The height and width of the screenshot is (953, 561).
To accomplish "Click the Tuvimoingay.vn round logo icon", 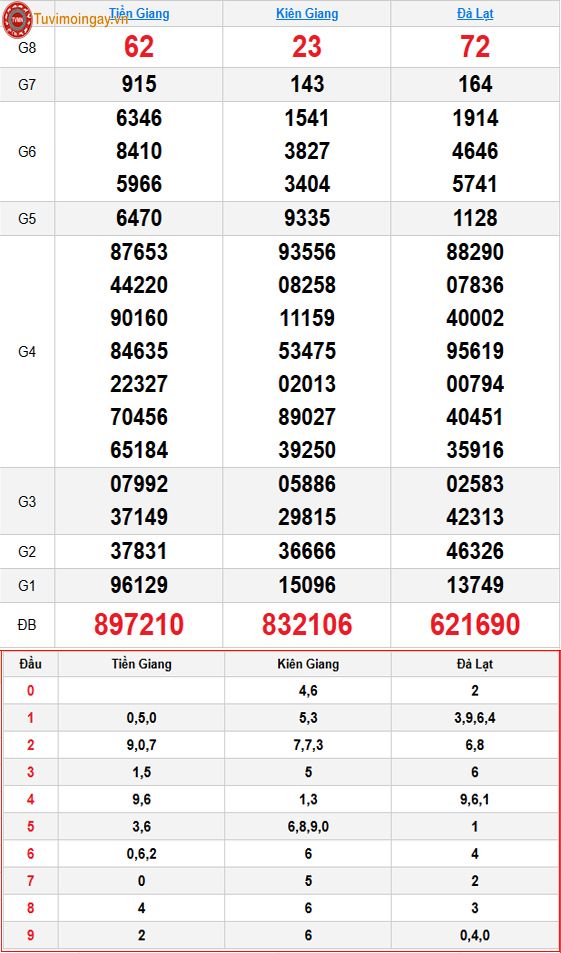I will click(17, 19).
